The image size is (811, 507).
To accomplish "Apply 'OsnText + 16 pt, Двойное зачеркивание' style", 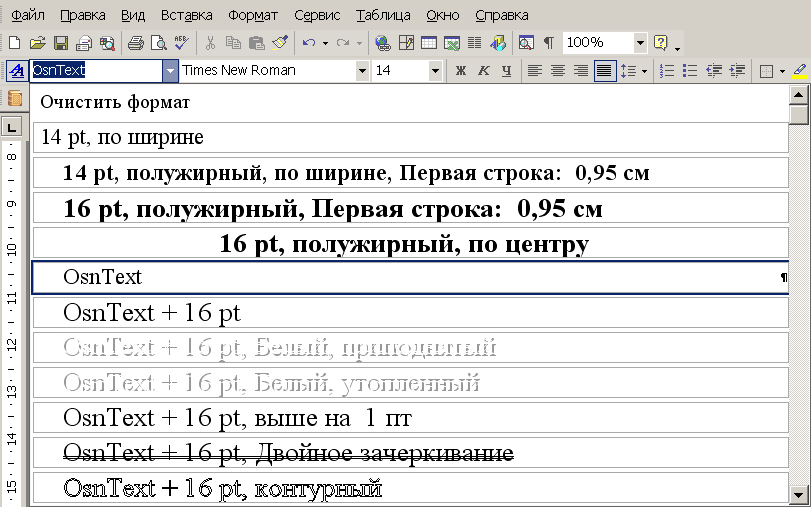I will [411, 453].
